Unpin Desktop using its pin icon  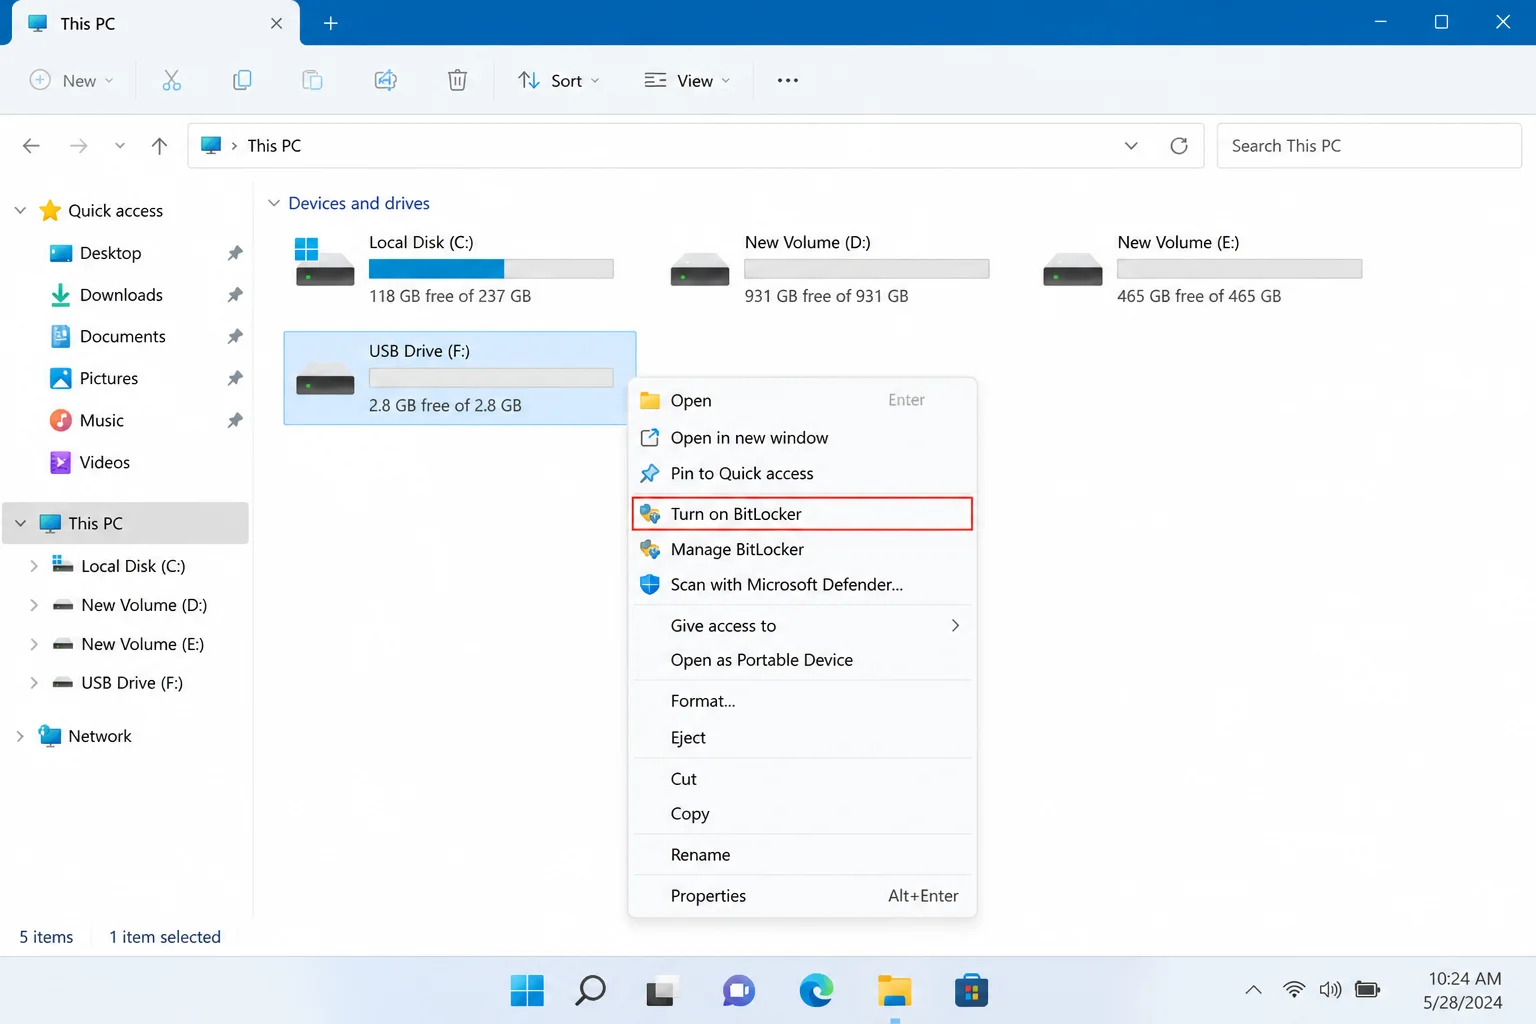[x=235, y=253]
